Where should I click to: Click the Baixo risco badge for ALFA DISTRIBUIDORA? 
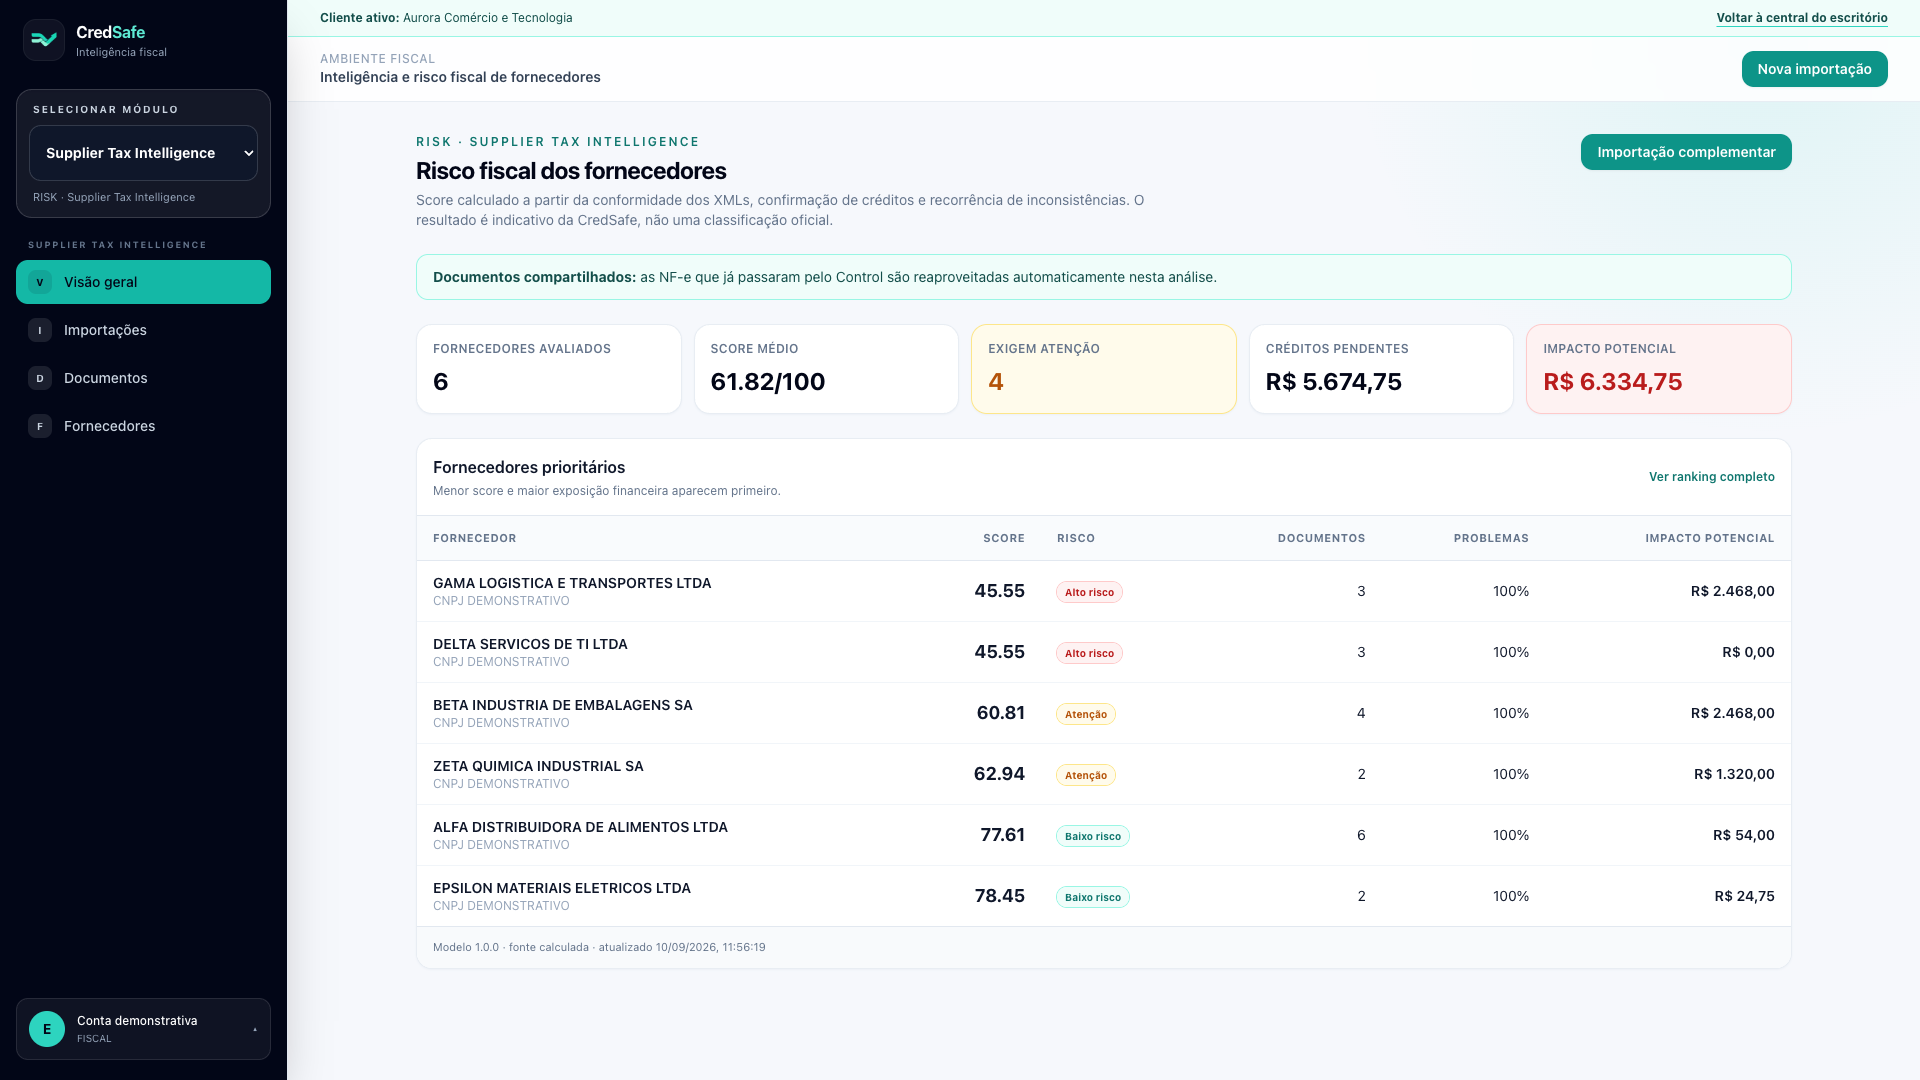[1093, 836]
